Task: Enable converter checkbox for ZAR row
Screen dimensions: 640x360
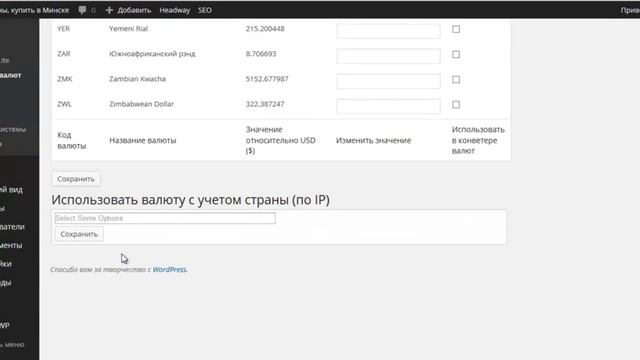Action: 456,54
